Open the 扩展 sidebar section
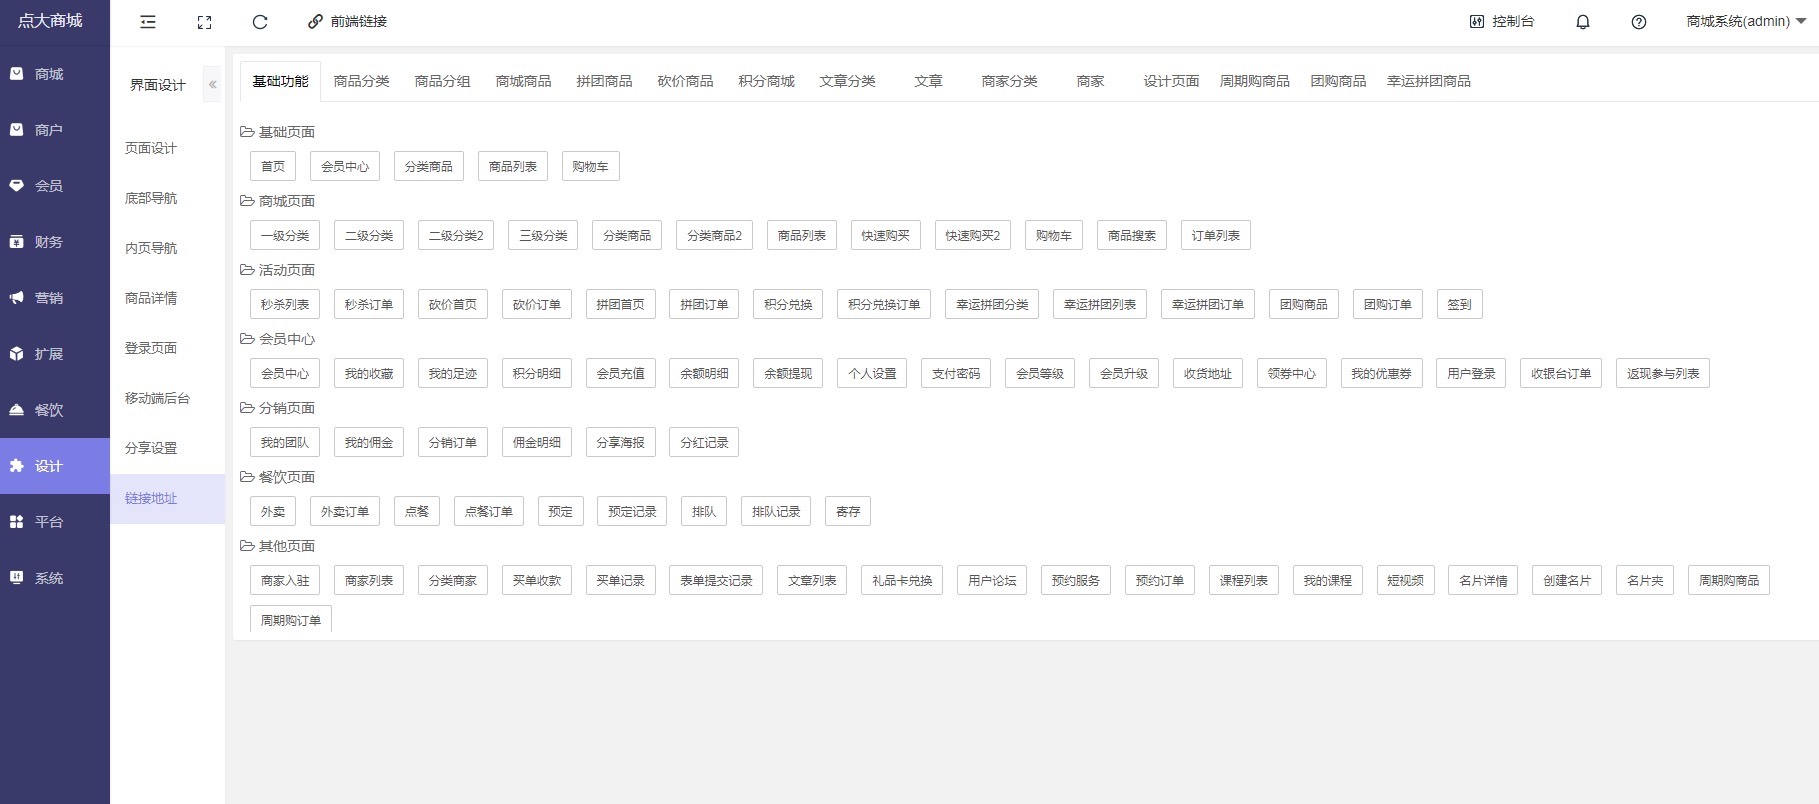 55,354
